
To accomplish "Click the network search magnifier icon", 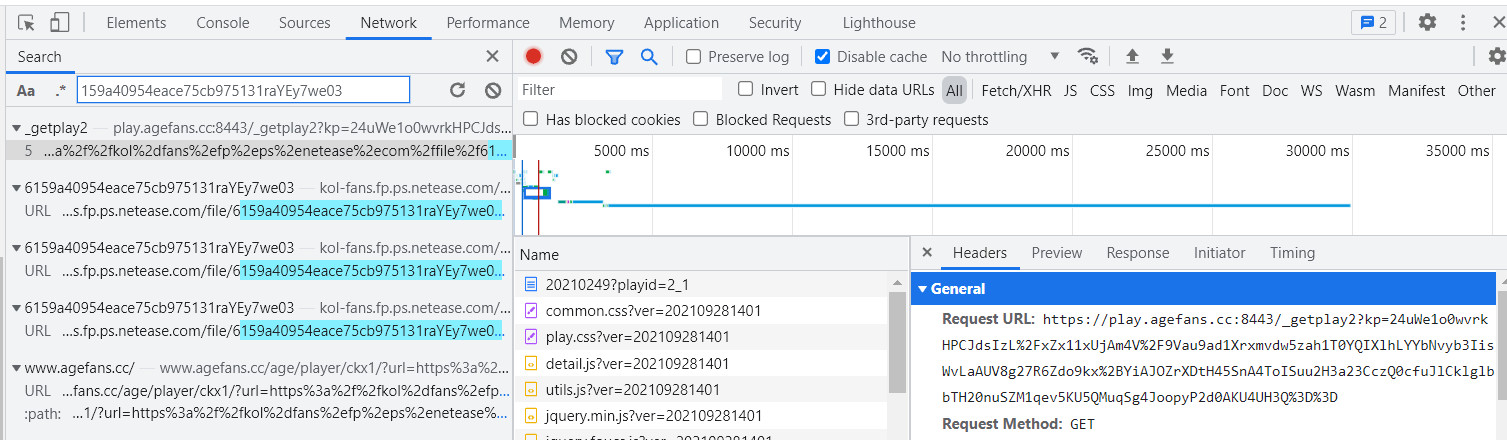I will tap(649, 57).
